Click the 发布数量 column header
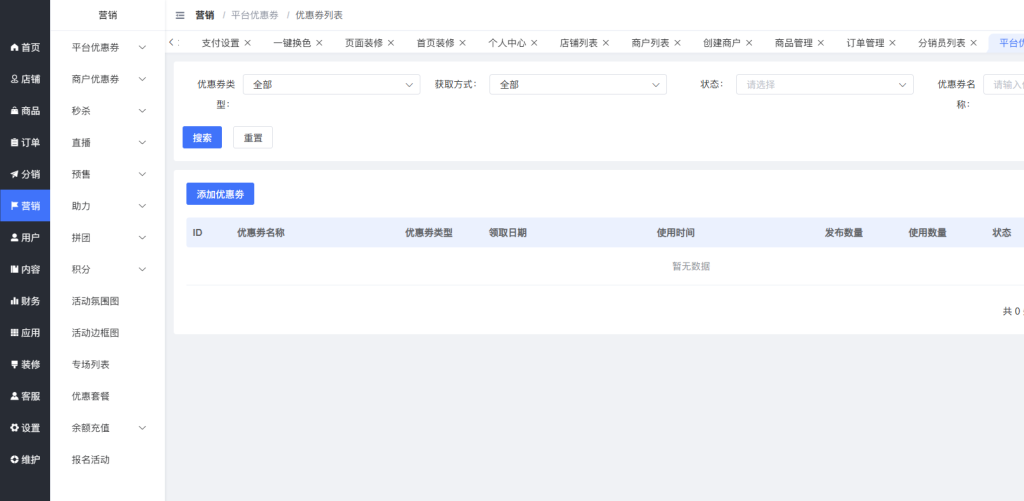 (844, 233)
